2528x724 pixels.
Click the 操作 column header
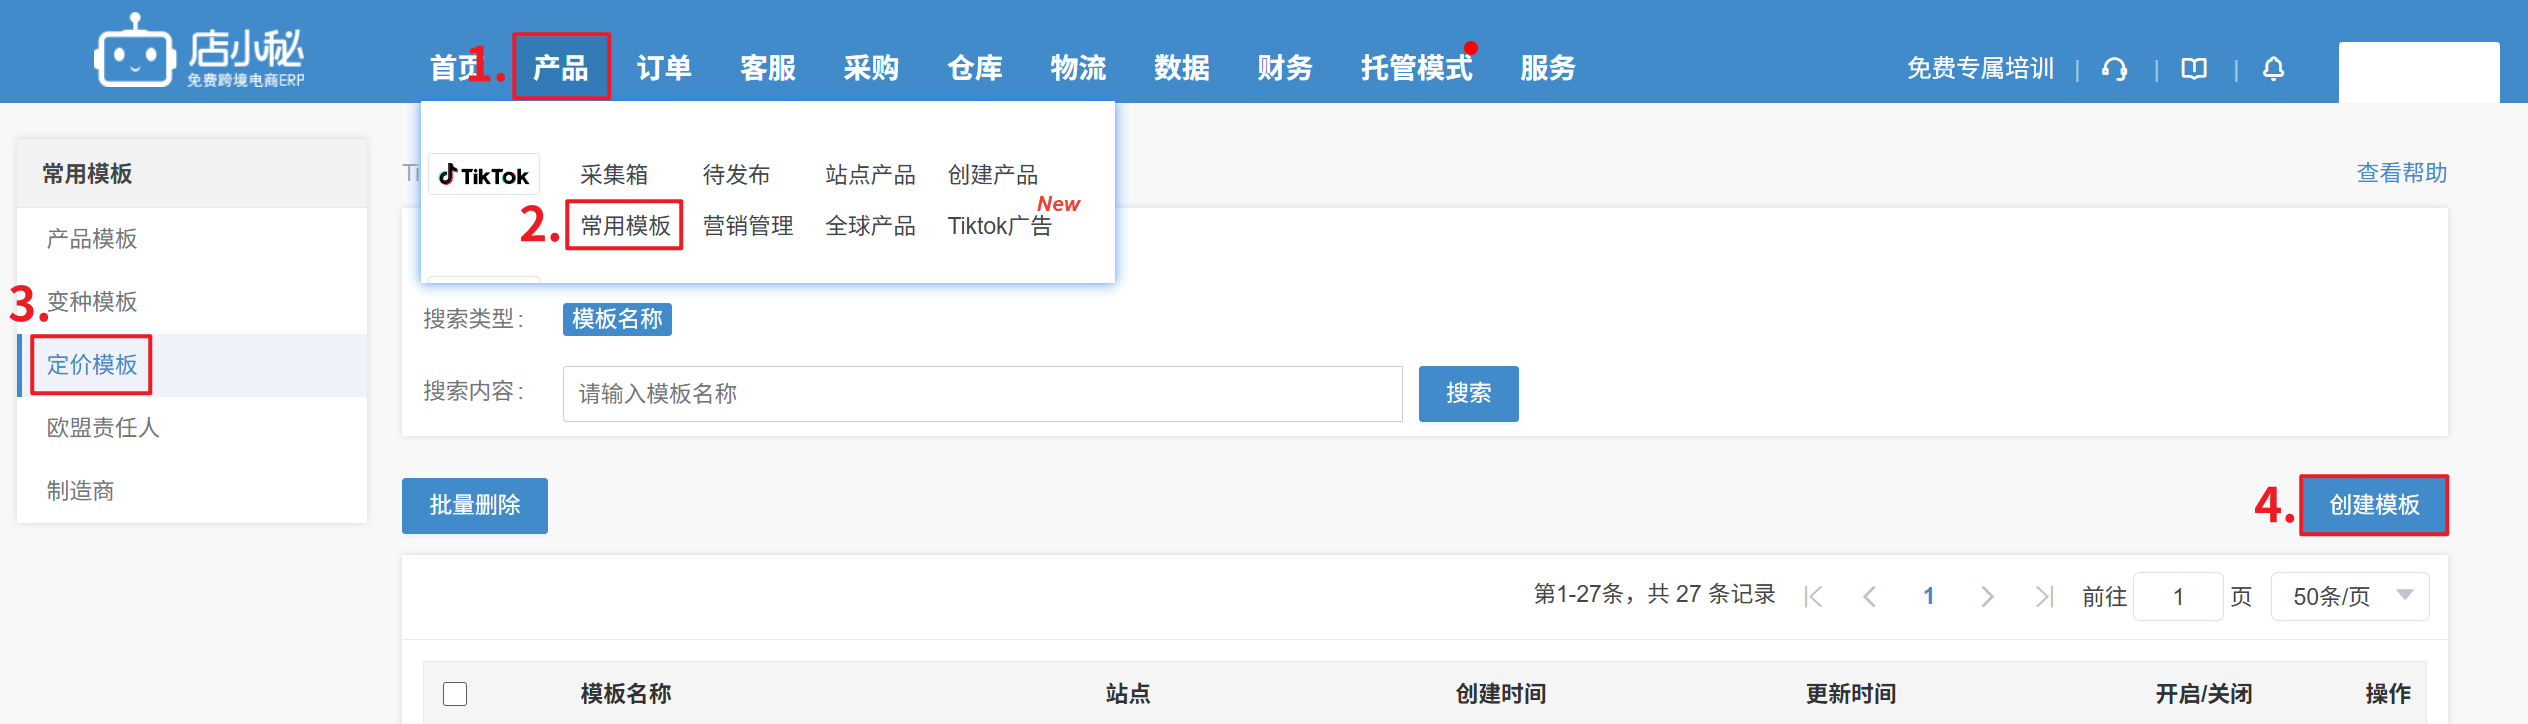(x=2388, y=694)
